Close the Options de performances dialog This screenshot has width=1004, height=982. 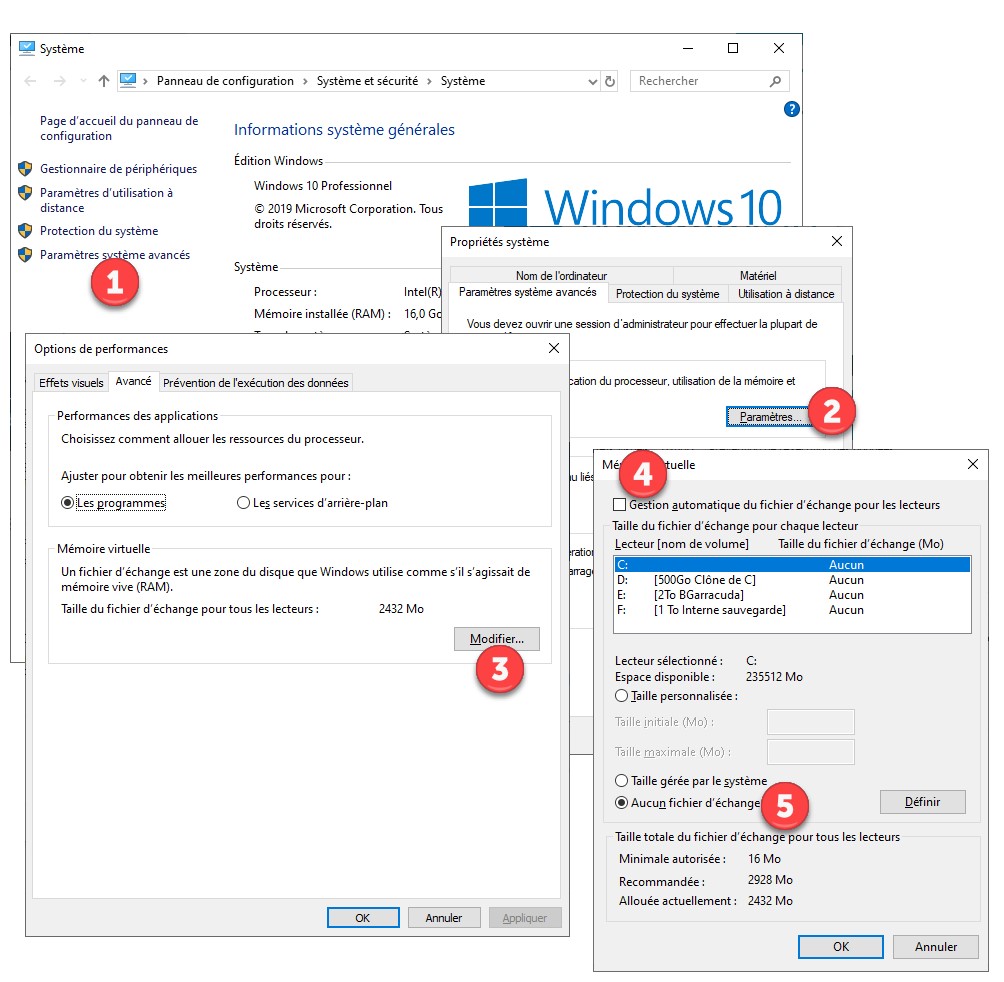tap(554, 348)
